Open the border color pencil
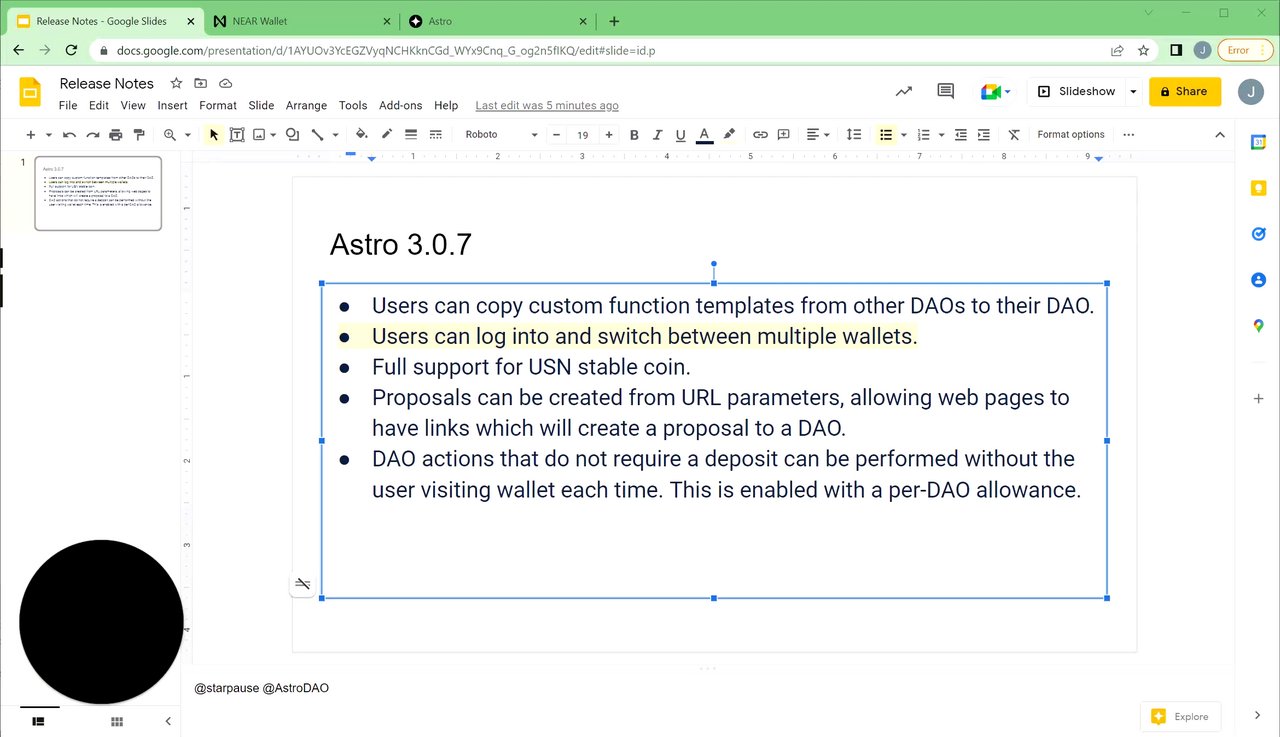 386,134
